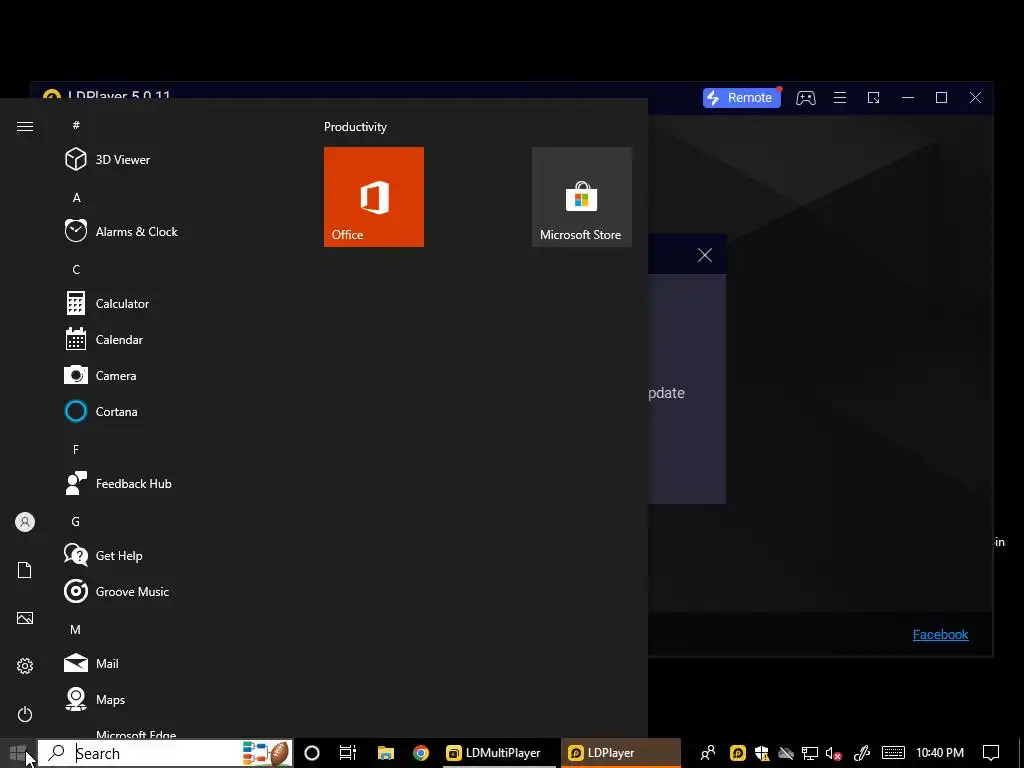Open the Action Center notifications icon
The height and width of the screenshot is (768, 1024).
(x=991, y=753)
